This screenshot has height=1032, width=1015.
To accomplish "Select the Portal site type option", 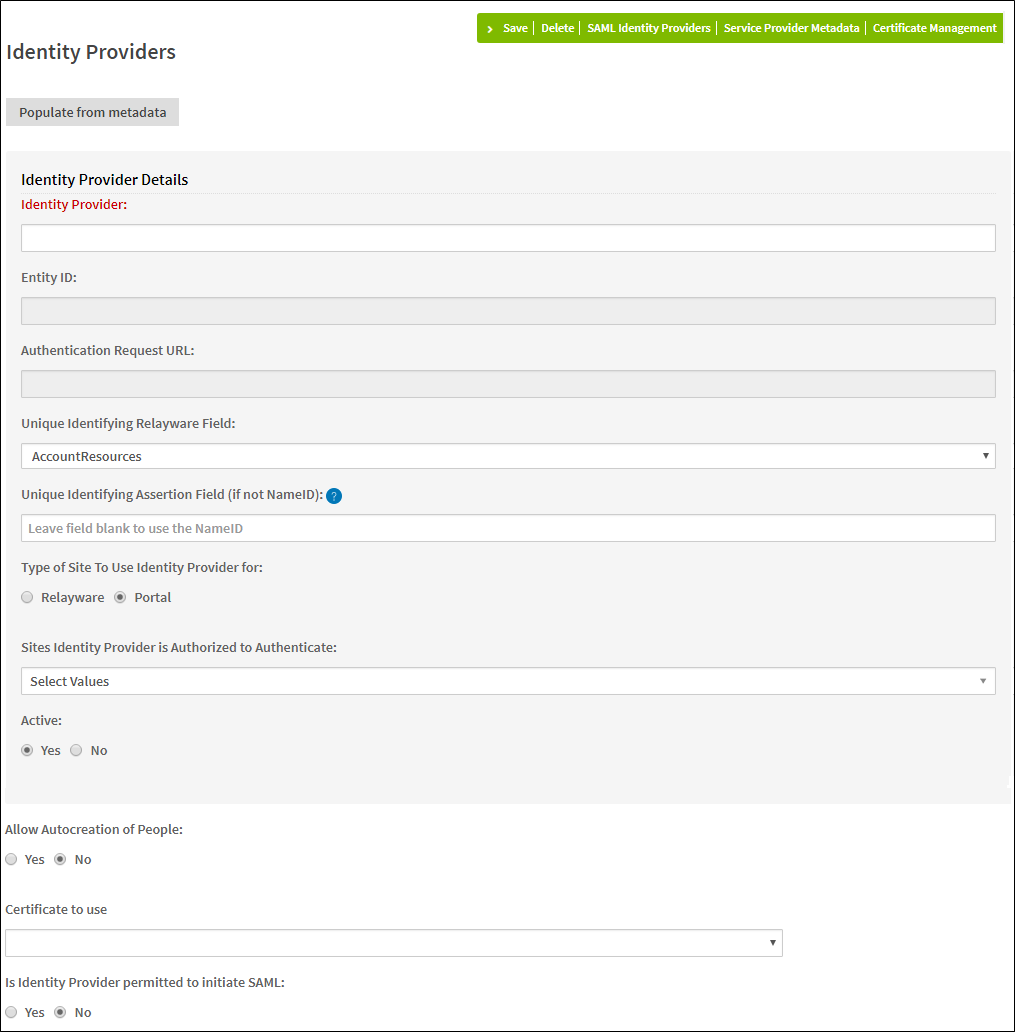I will (x=122, y=597).
